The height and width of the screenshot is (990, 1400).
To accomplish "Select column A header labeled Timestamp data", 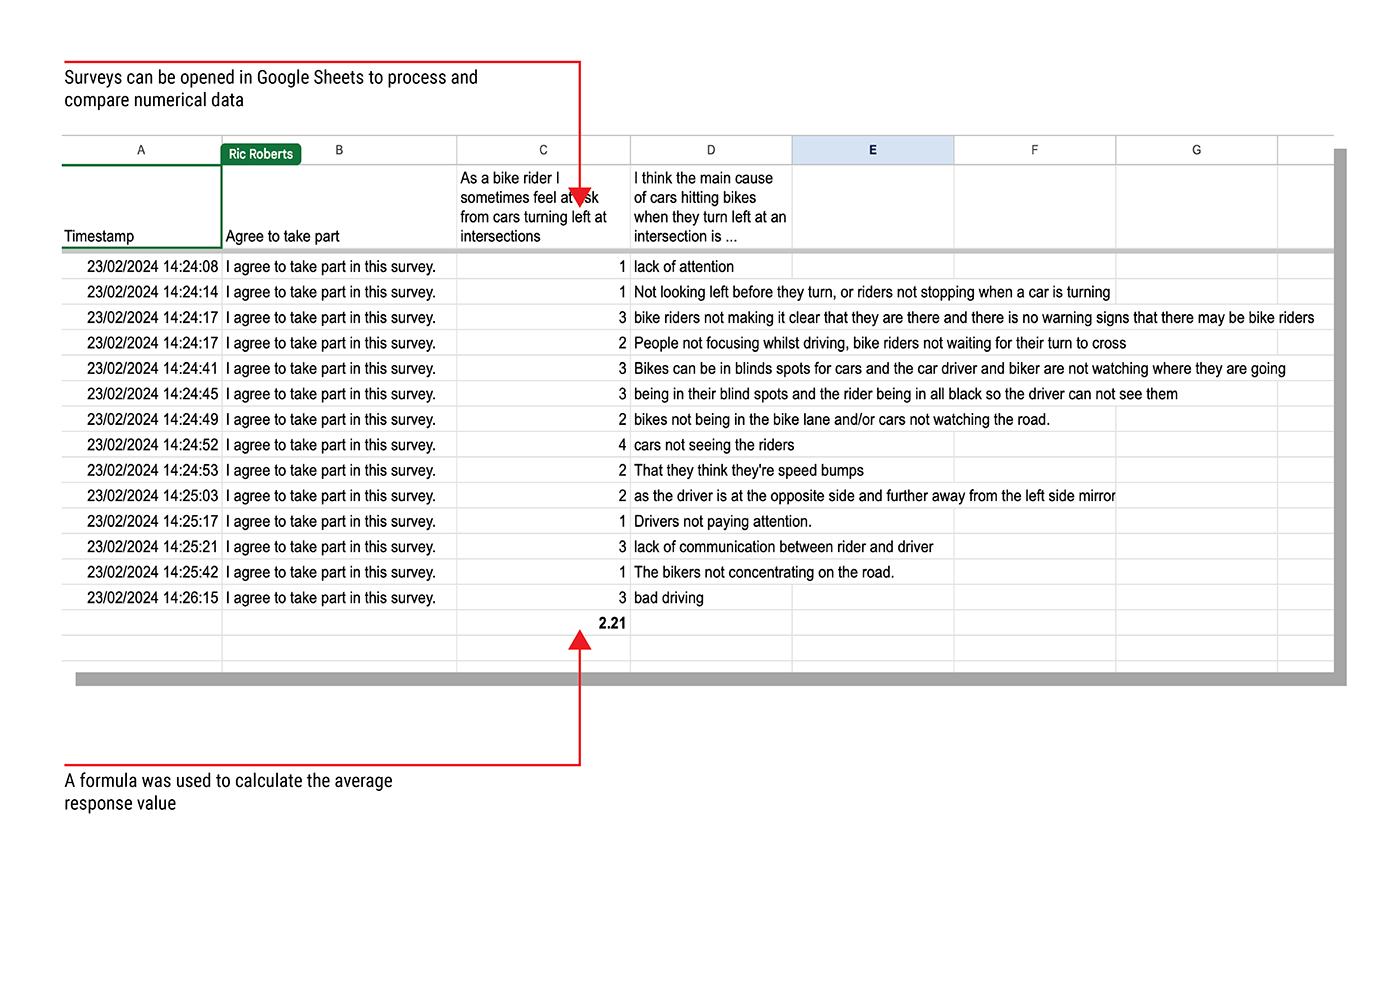I will (x=140, y=149).
